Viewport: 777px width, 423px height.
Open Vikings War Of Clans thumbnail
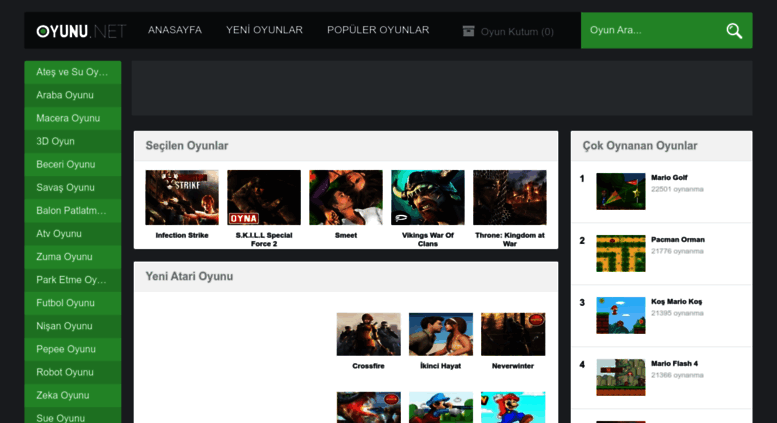click(x=428, y=197)
